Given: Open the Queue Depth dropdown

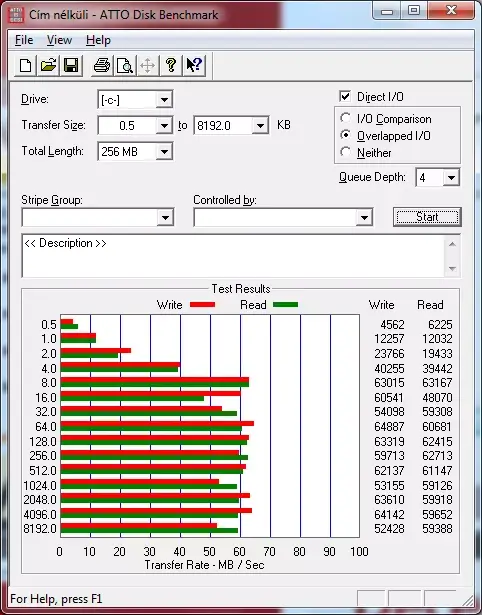Looking at the screenshot, I should (x=451, y=178).
